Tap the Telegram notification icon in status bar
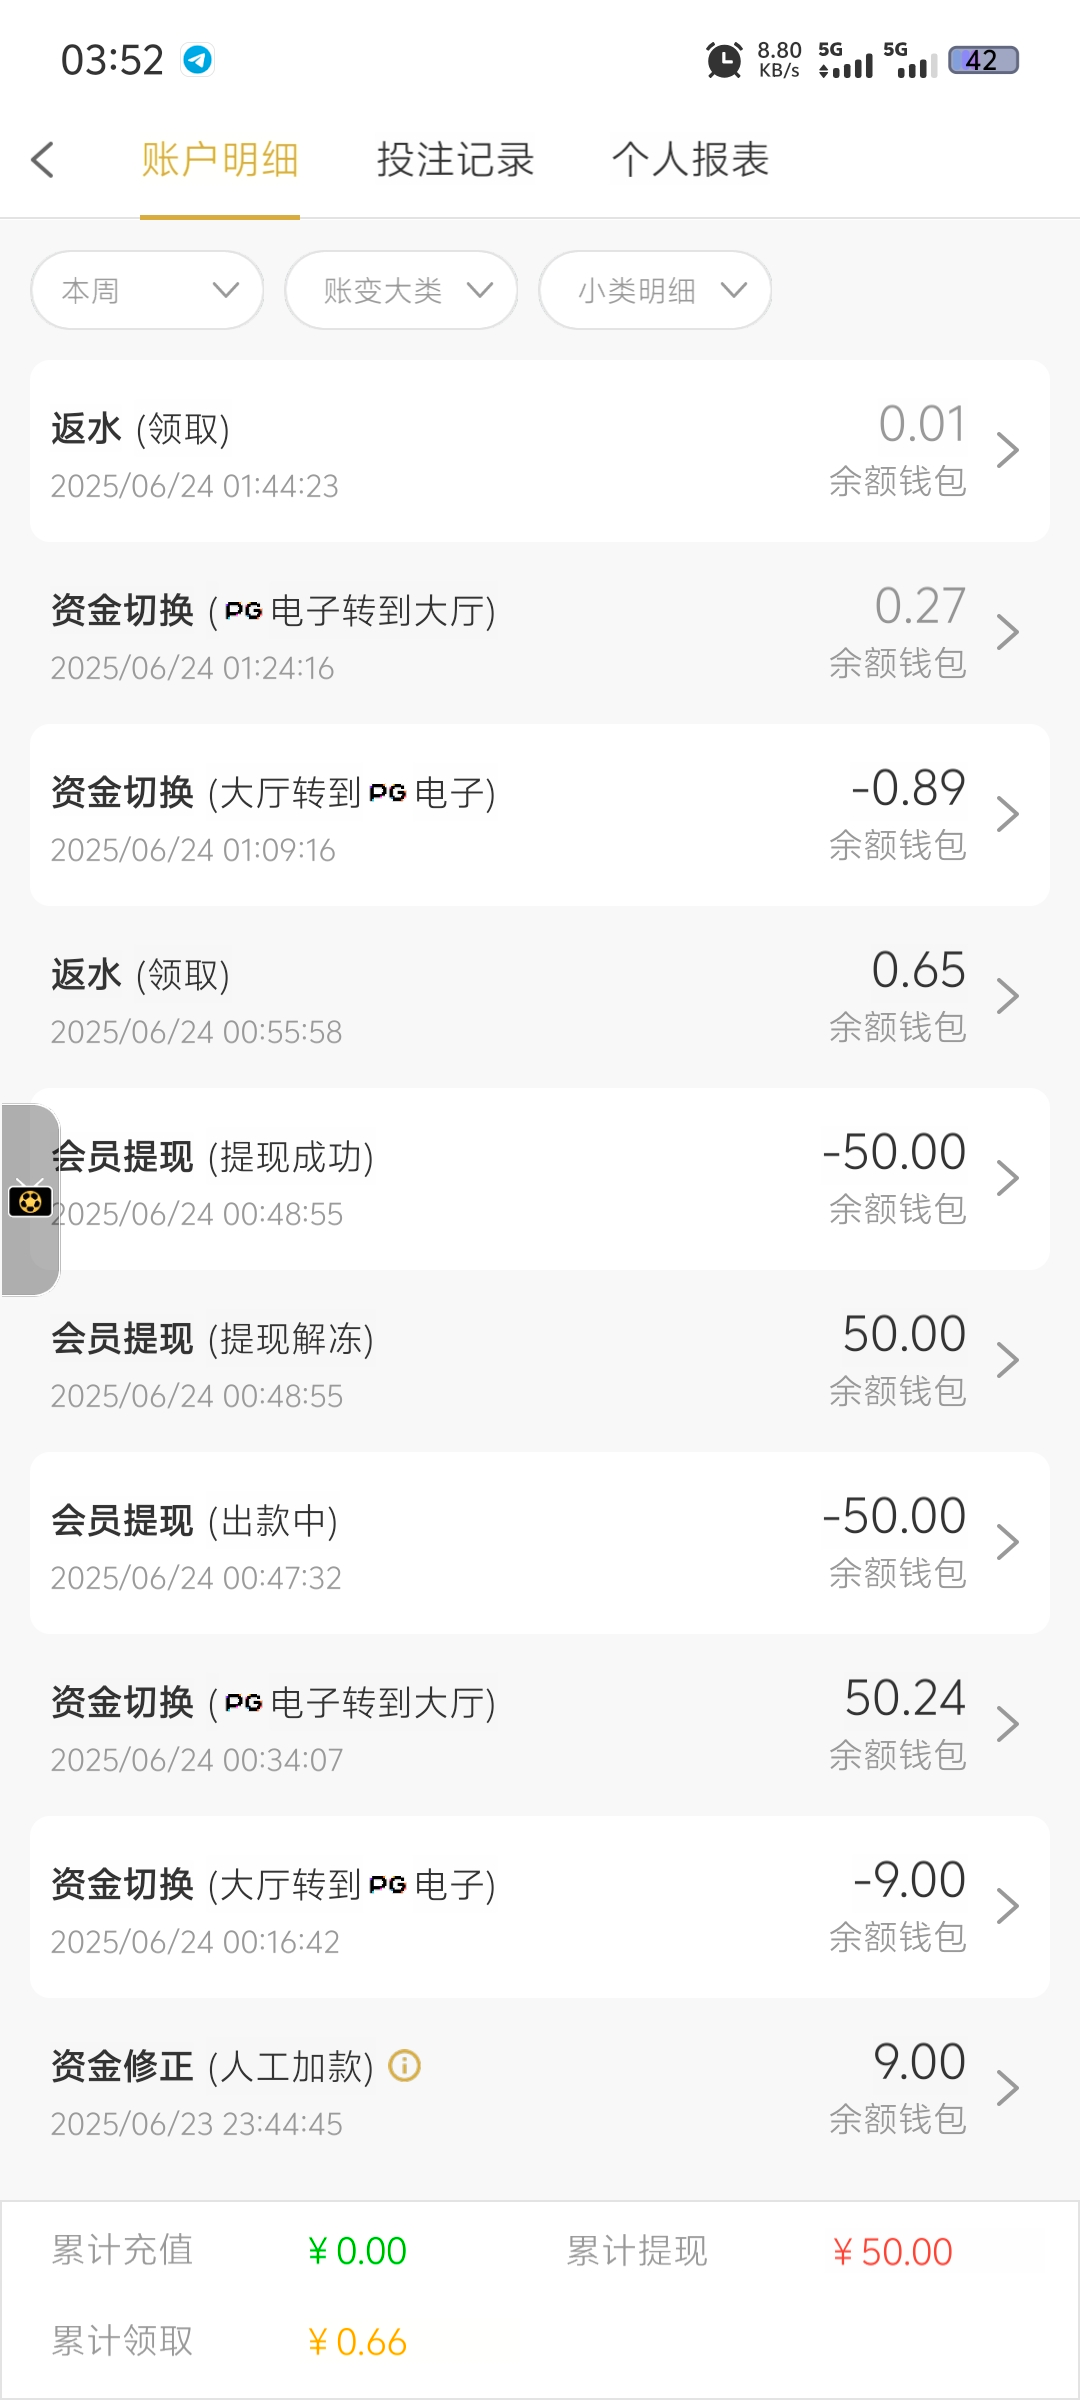Viewport: 1080px width, 2400px height. point(197,60)
